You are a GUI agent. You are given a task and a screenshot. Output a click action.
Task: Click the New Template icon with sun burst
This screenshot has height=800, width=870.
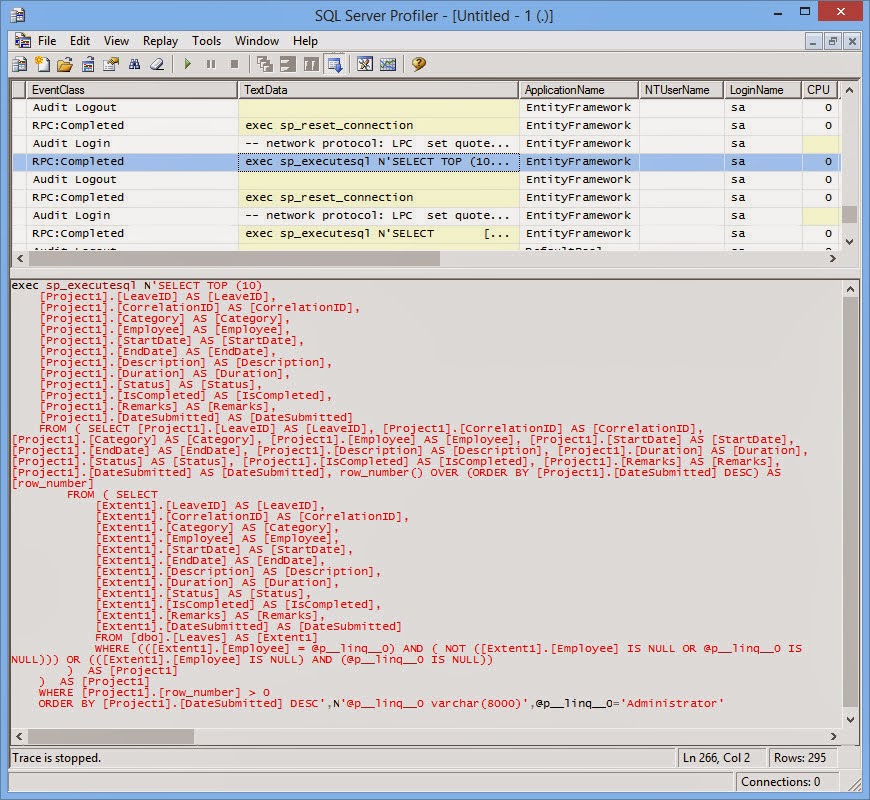[x=42, y=64]
